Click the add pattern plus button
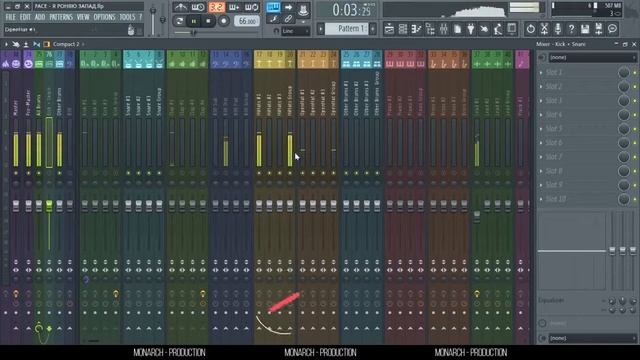The height and width of the screenshot is (360, 640). pos(373,29)
